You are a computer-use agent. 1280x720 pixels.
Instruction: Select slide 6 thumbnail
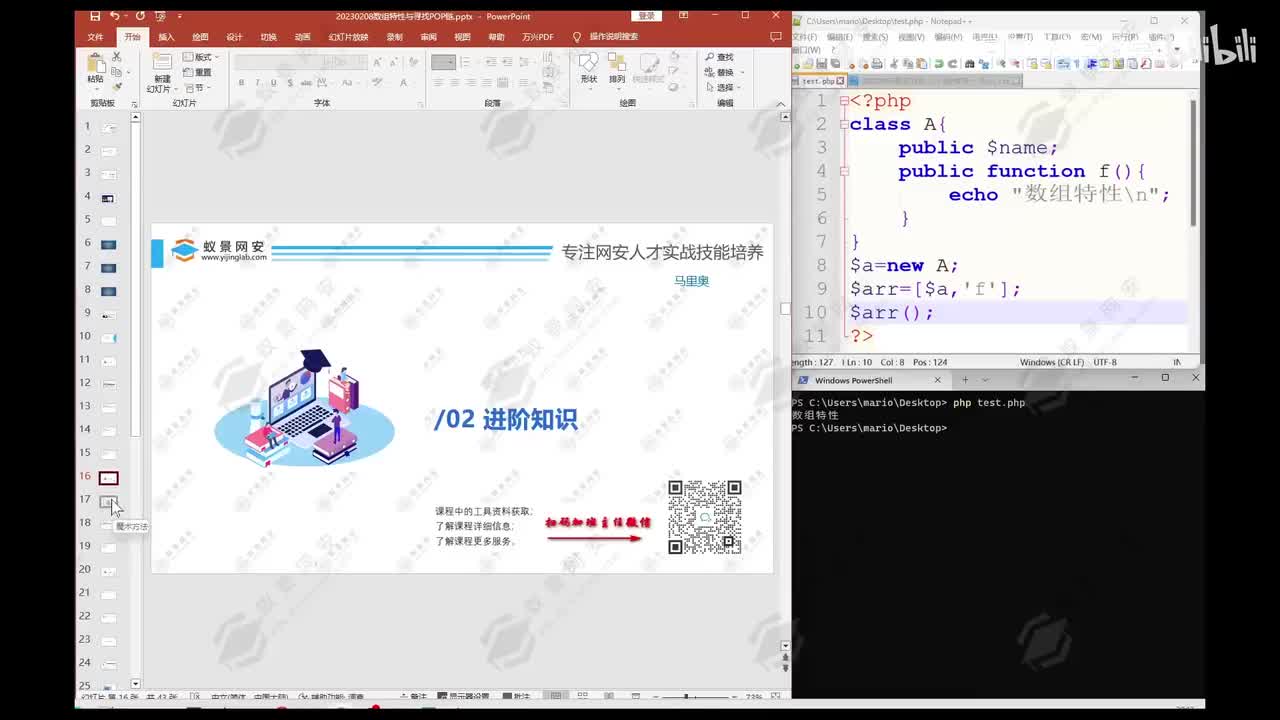(x=108, y=244)
